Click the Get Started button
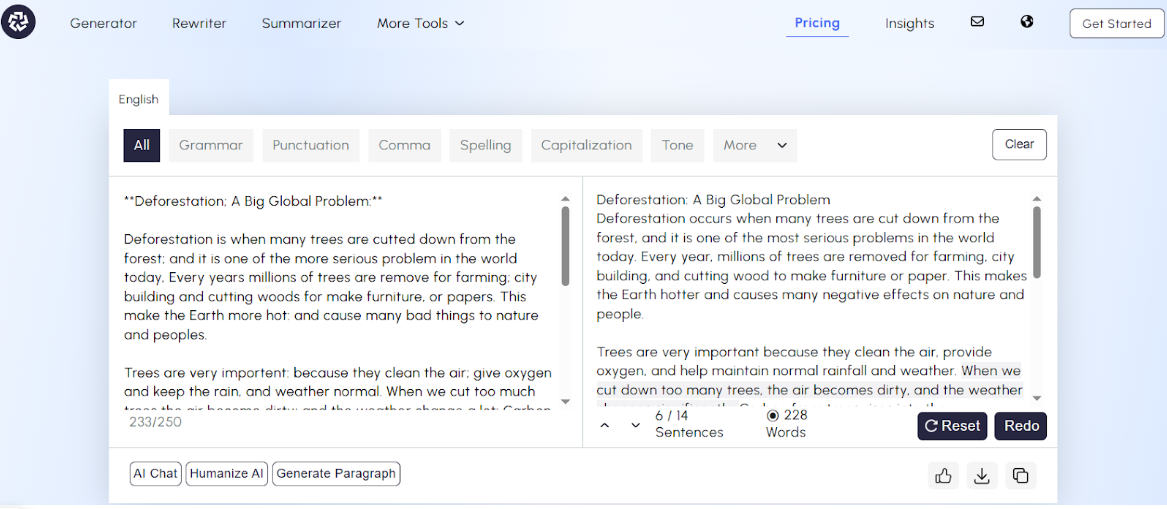Image resolution: width=1167 pixels, height=509 pixels. (x=1116, y=23)
